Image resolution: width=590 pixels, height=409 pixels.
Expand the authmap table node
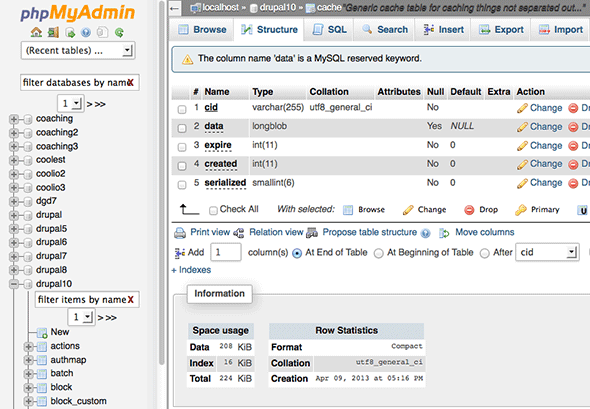click(29, 360)
